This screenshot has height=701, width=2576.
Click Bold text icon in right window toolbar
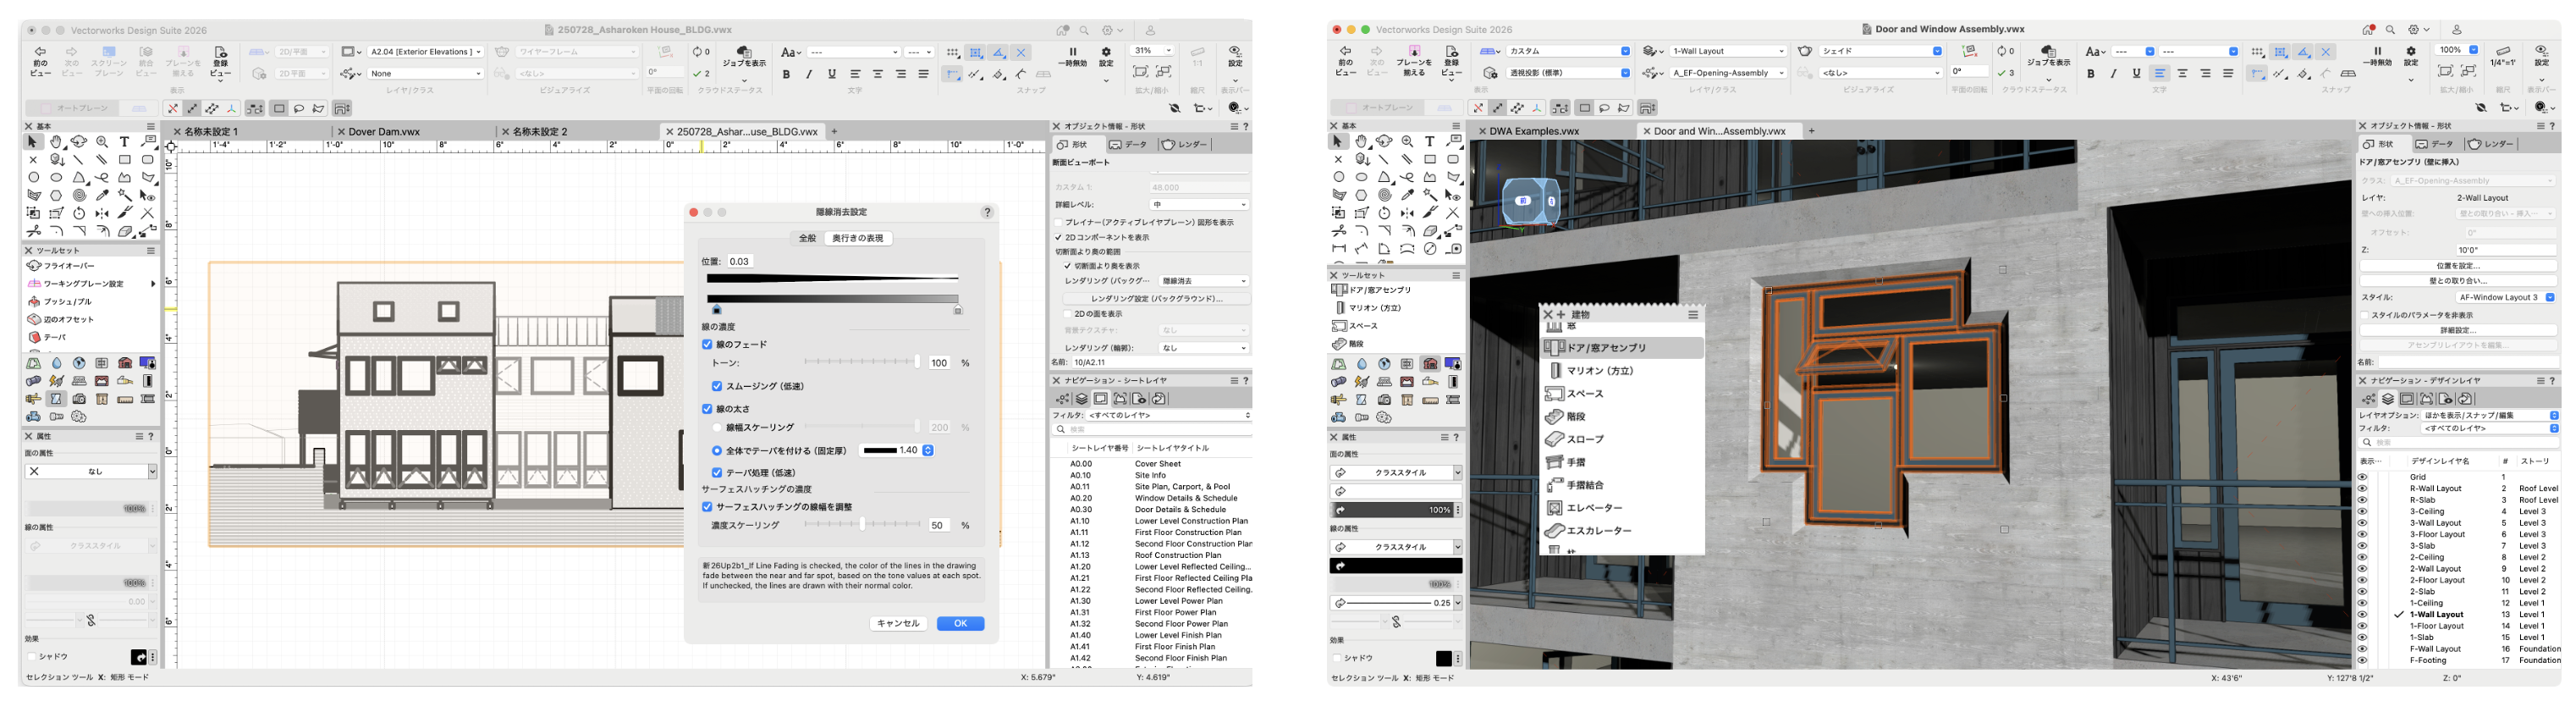tap(2090, 74)
